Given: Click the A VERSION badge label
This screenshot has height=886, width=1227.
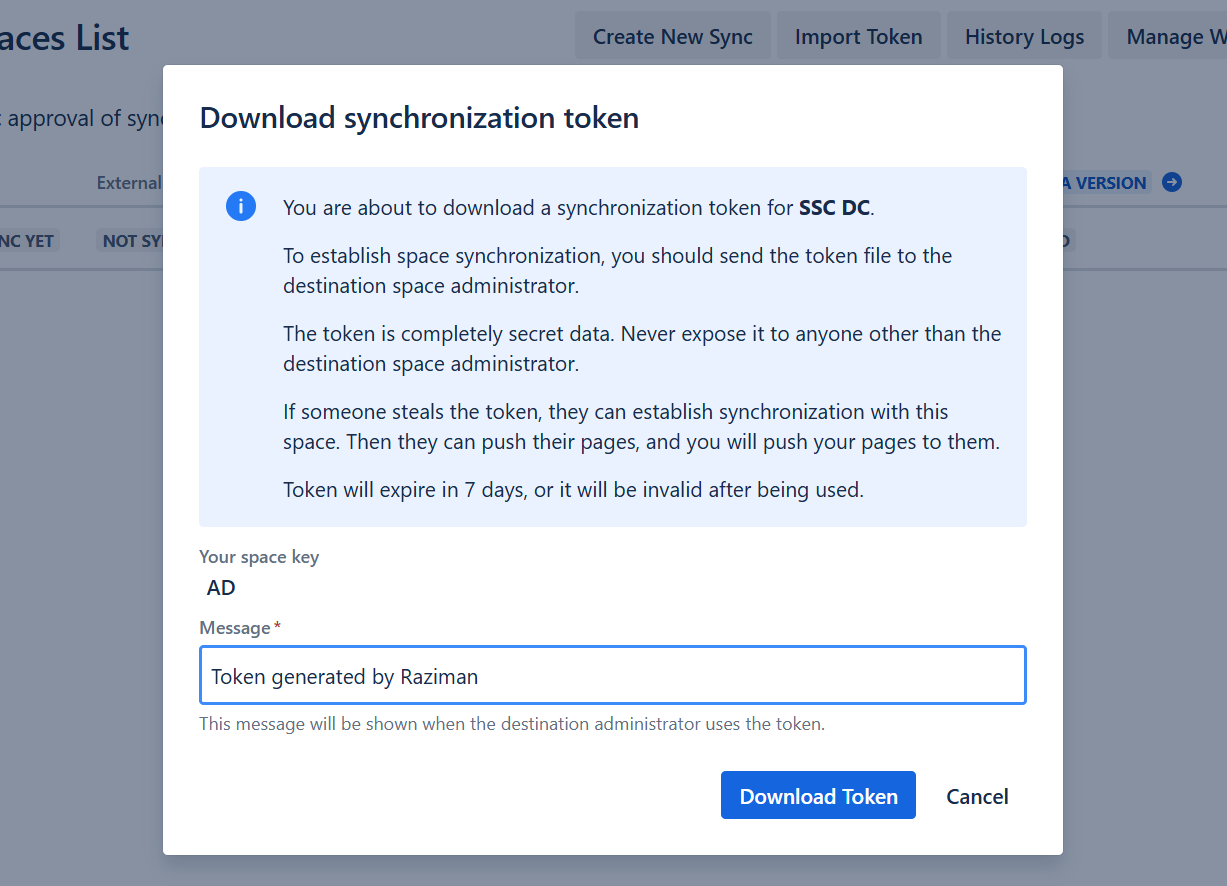Looking at the screenshot, I should pos(1104,183).
